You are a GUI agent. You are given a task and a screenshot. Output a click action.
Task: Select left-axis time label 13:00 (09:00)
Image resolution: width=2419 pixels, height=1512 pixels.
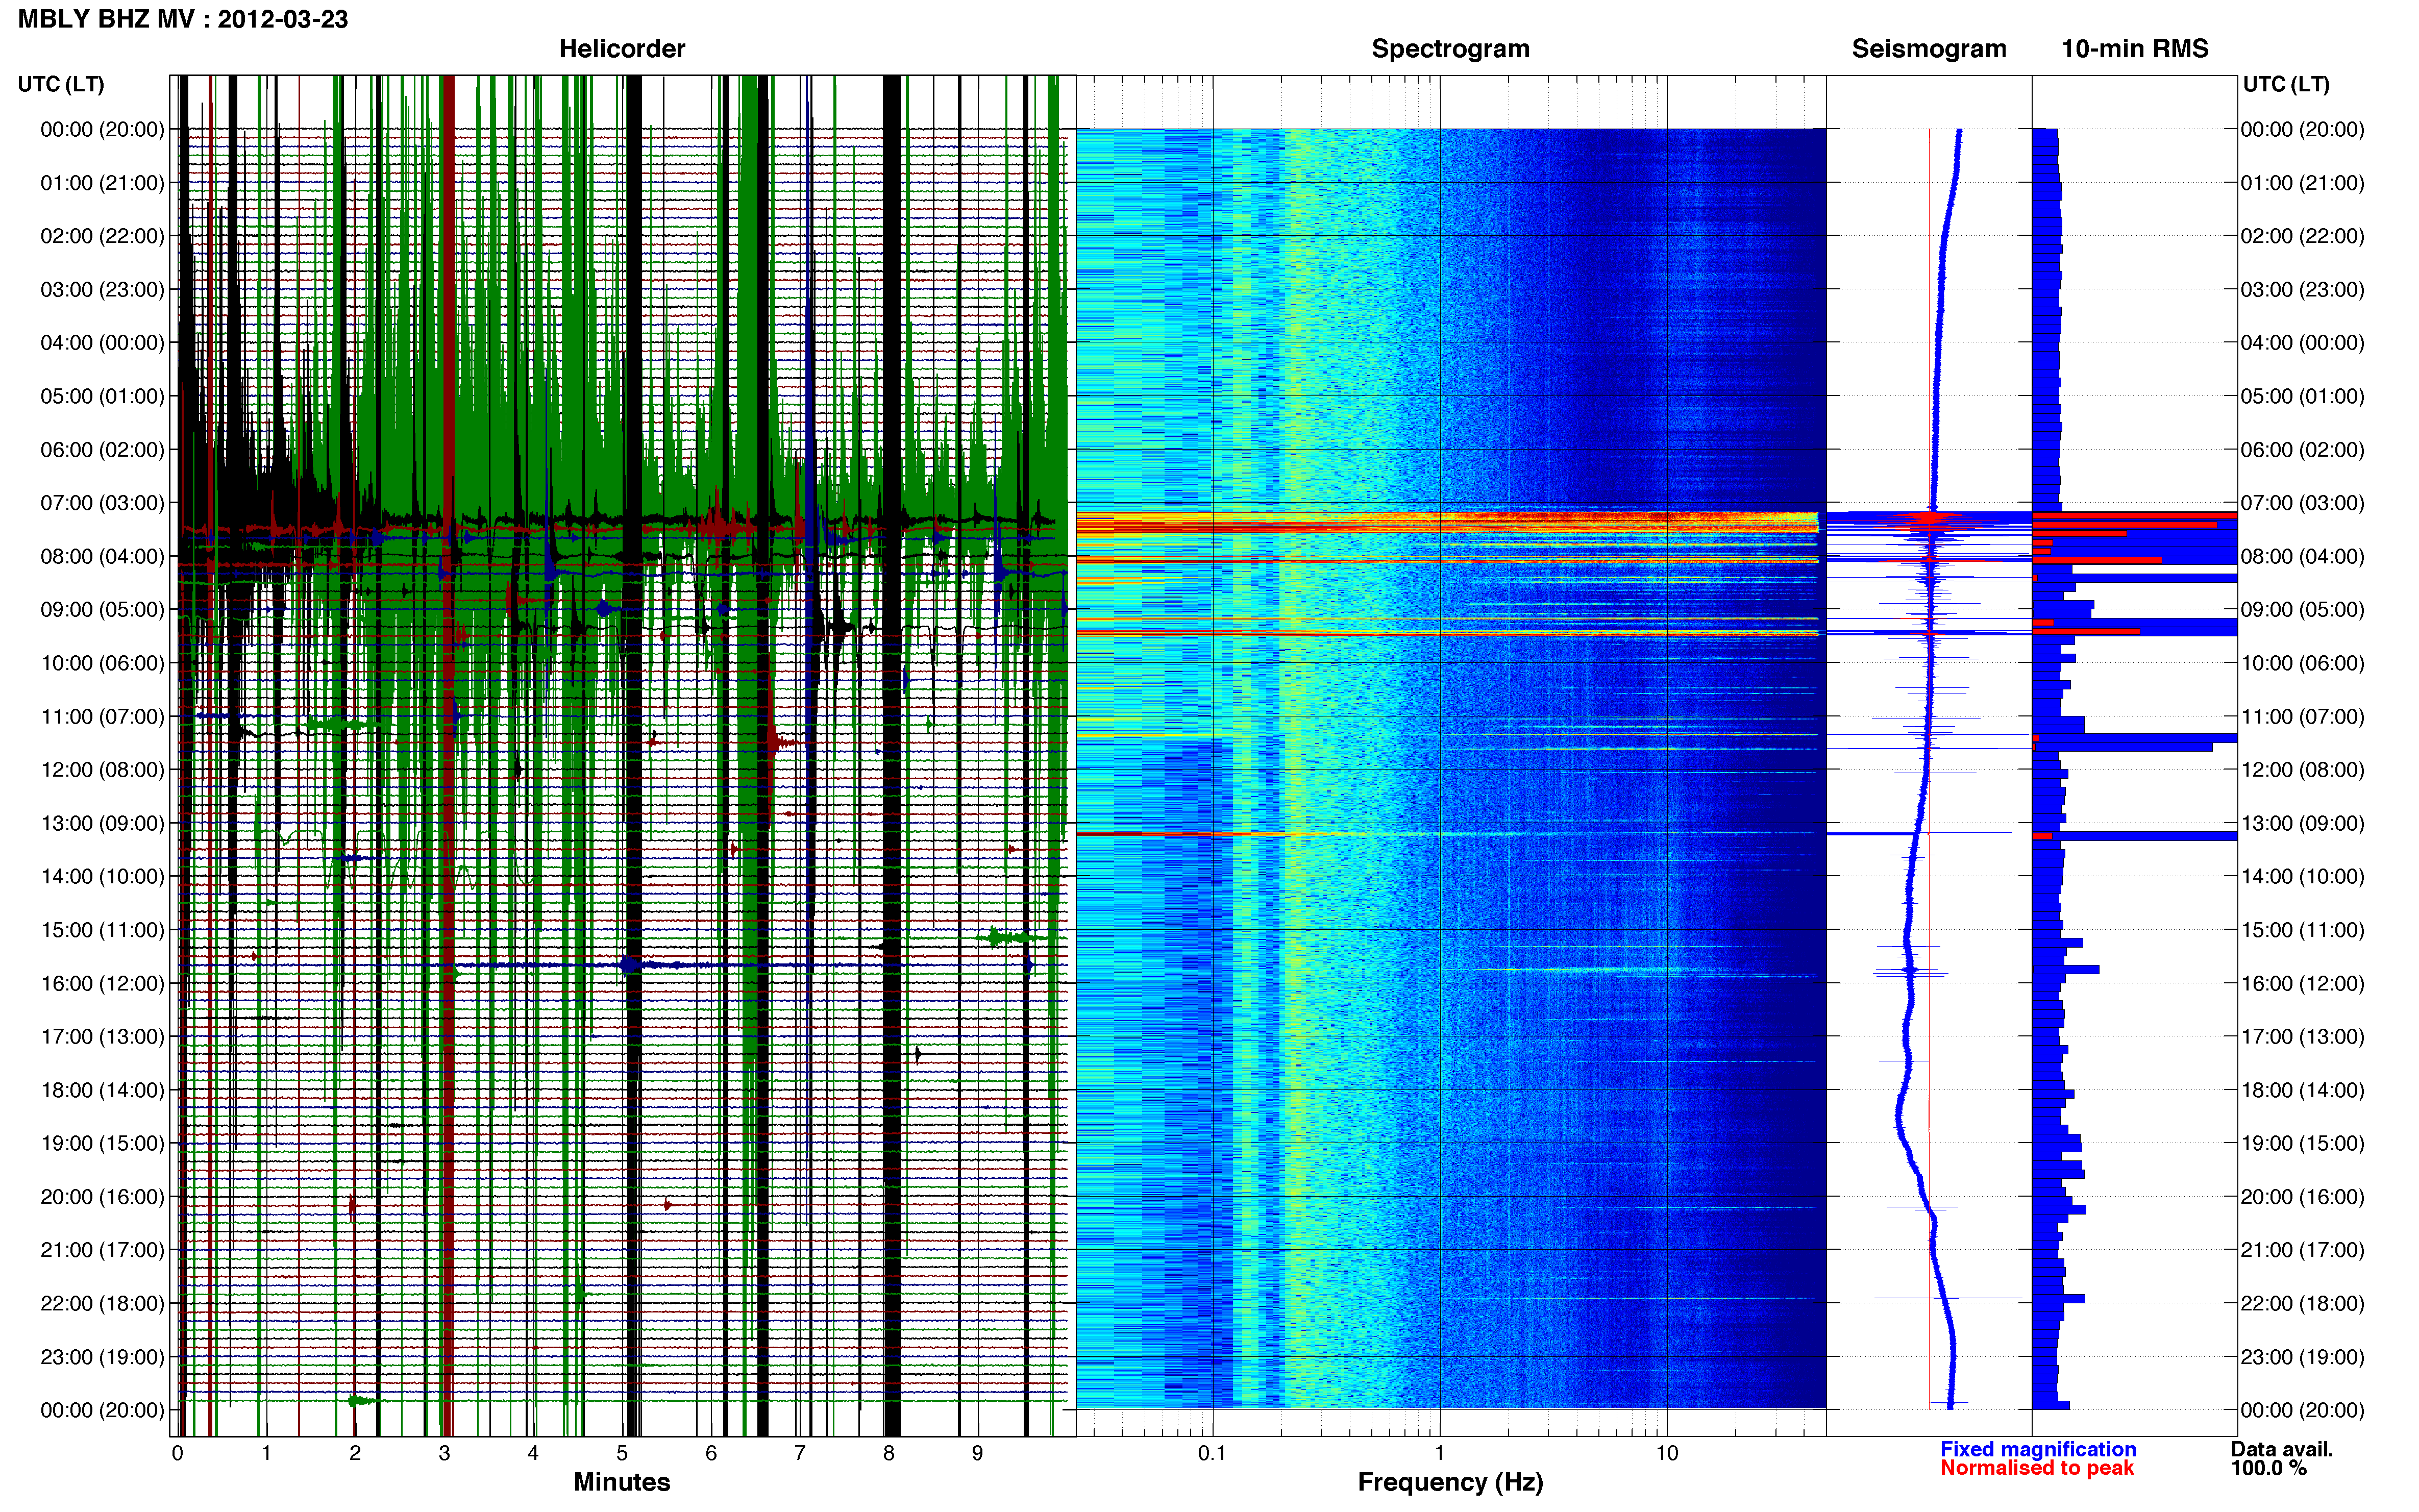102,823
